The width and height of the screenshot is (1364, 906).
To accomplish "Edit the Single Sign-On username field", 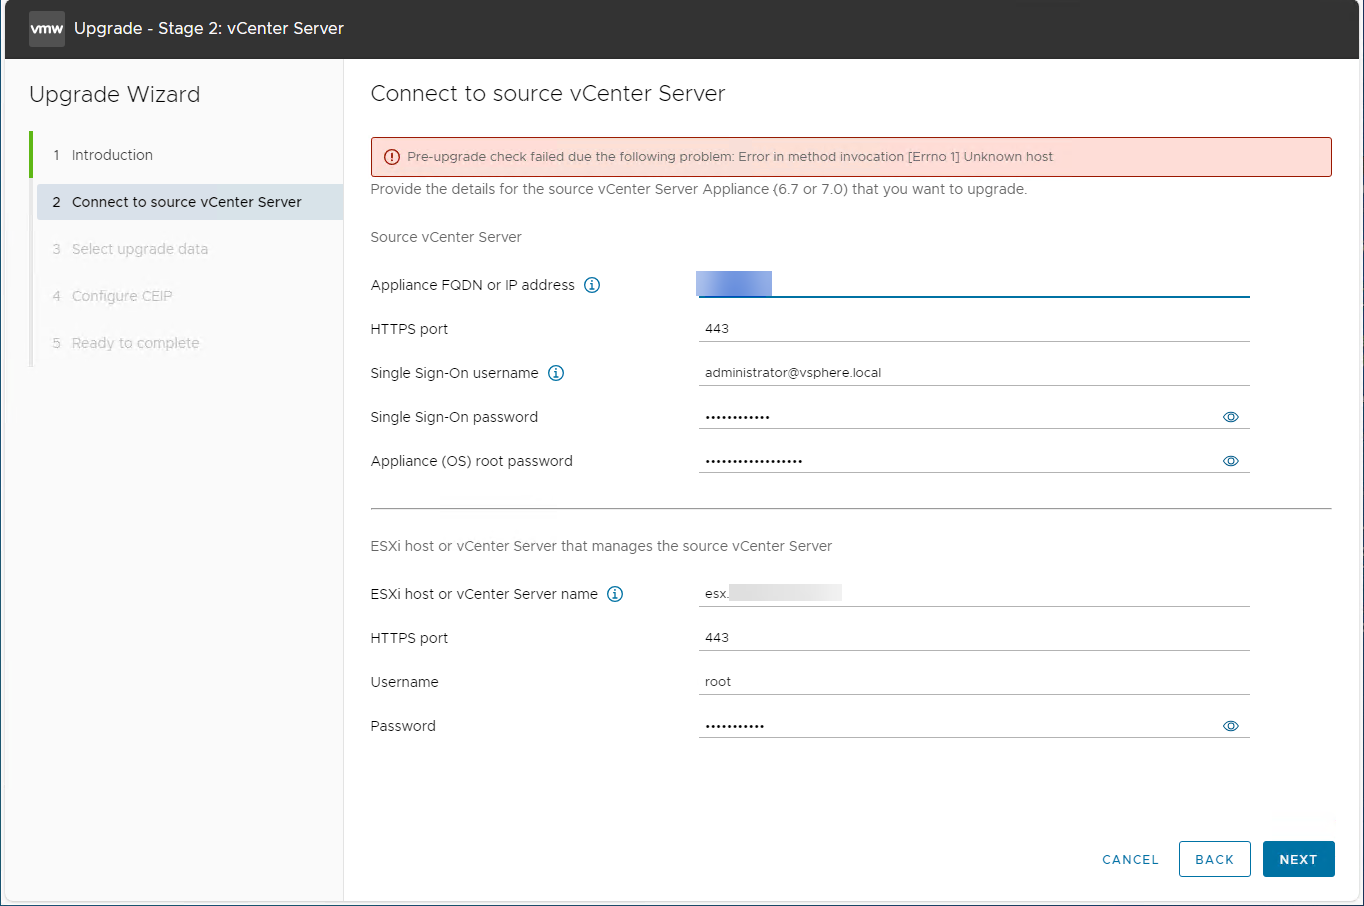I will [973, 373].
